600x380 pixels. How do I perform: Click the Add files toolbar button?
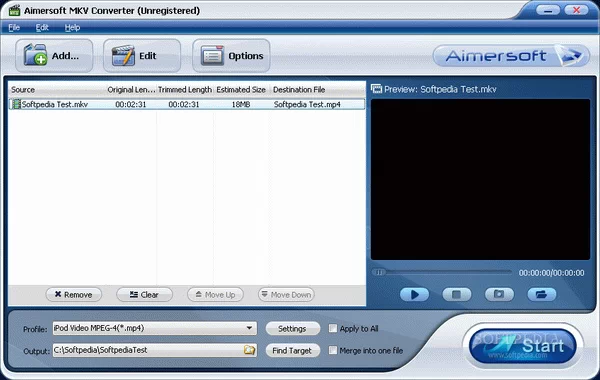pyautogui.click(x=54, y=56)
